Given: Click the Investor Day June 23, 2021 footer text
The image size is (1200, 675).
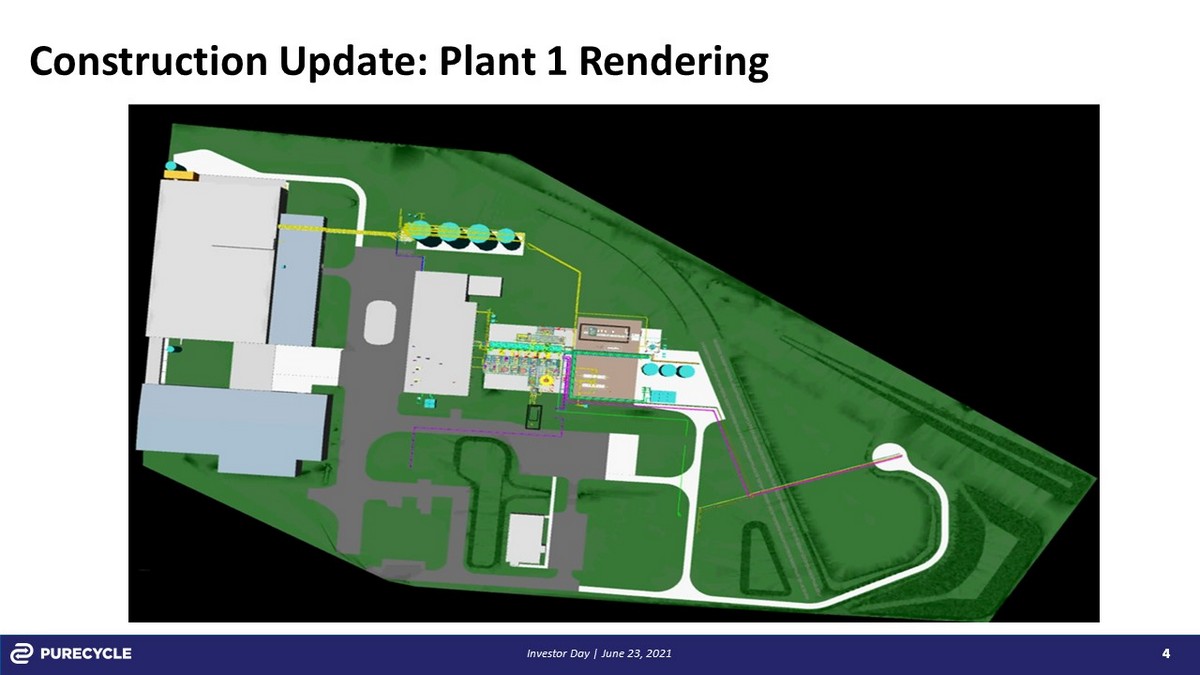Looking at the screenshot, I should [x=599, y=654].
